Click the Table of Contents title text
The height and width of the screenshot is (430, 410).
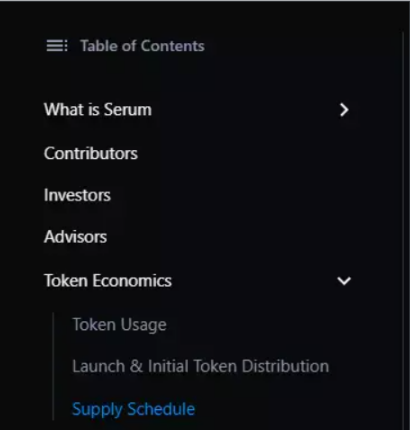click(x=142, y=46)
